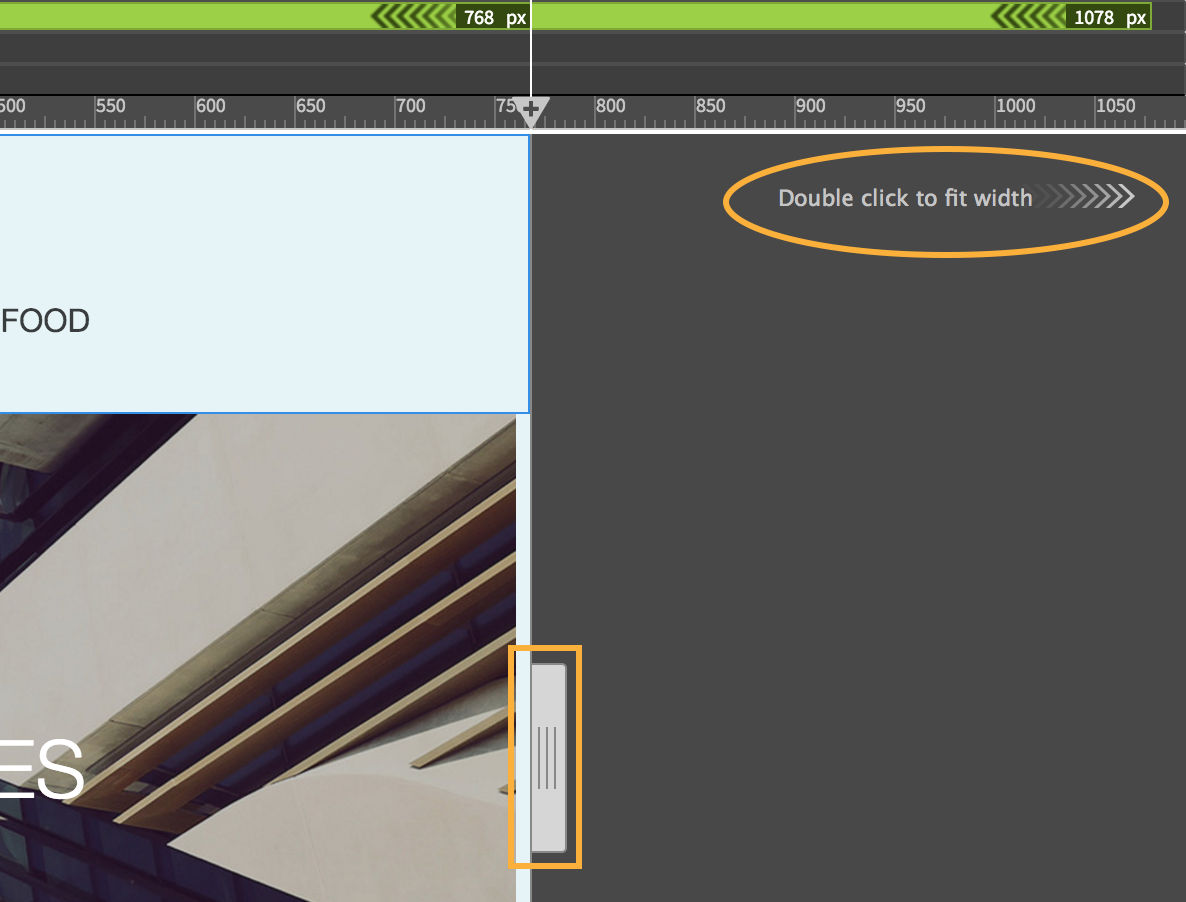Click the architecture hero image

(258, 658)
